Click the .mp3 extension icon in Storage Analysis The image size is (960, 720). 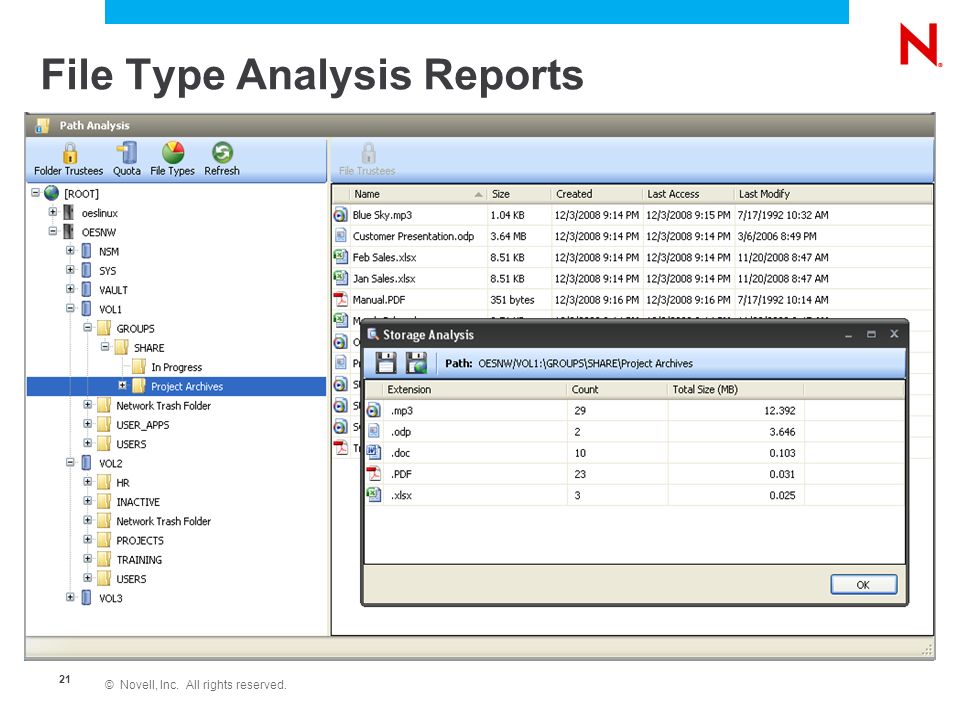coord(373,411)
